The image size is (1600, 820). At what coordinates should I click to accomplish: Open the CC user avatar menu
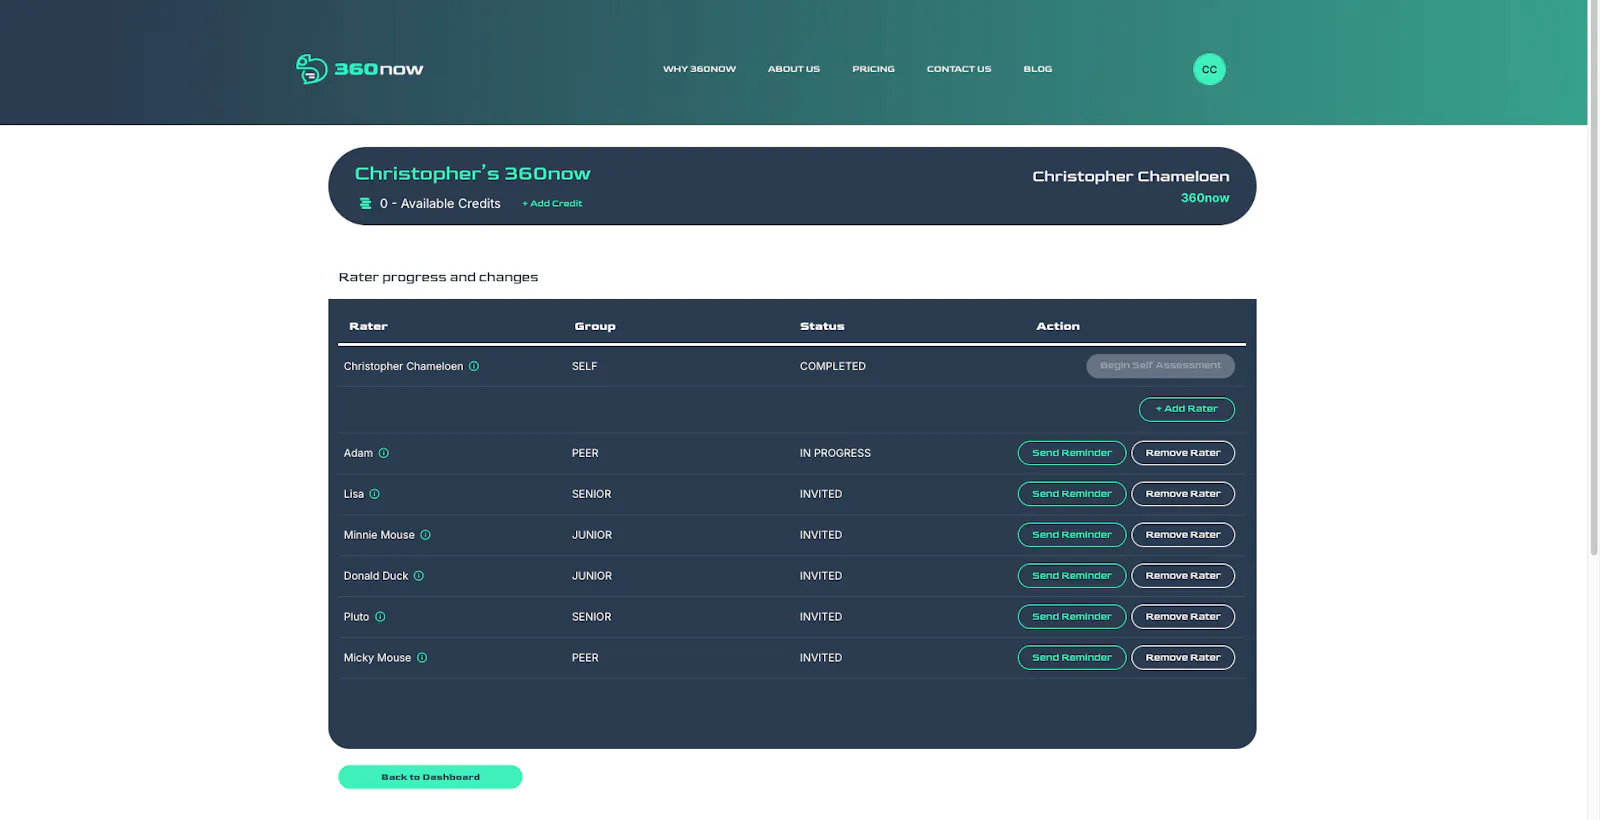coord(1209,69)
